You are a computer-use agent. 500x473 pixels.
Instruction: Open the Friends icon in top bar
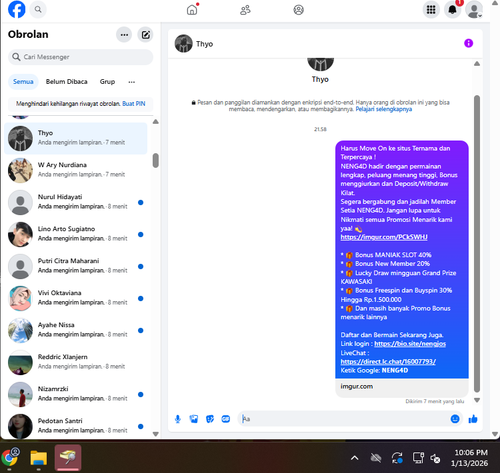[x=245, y=10]
